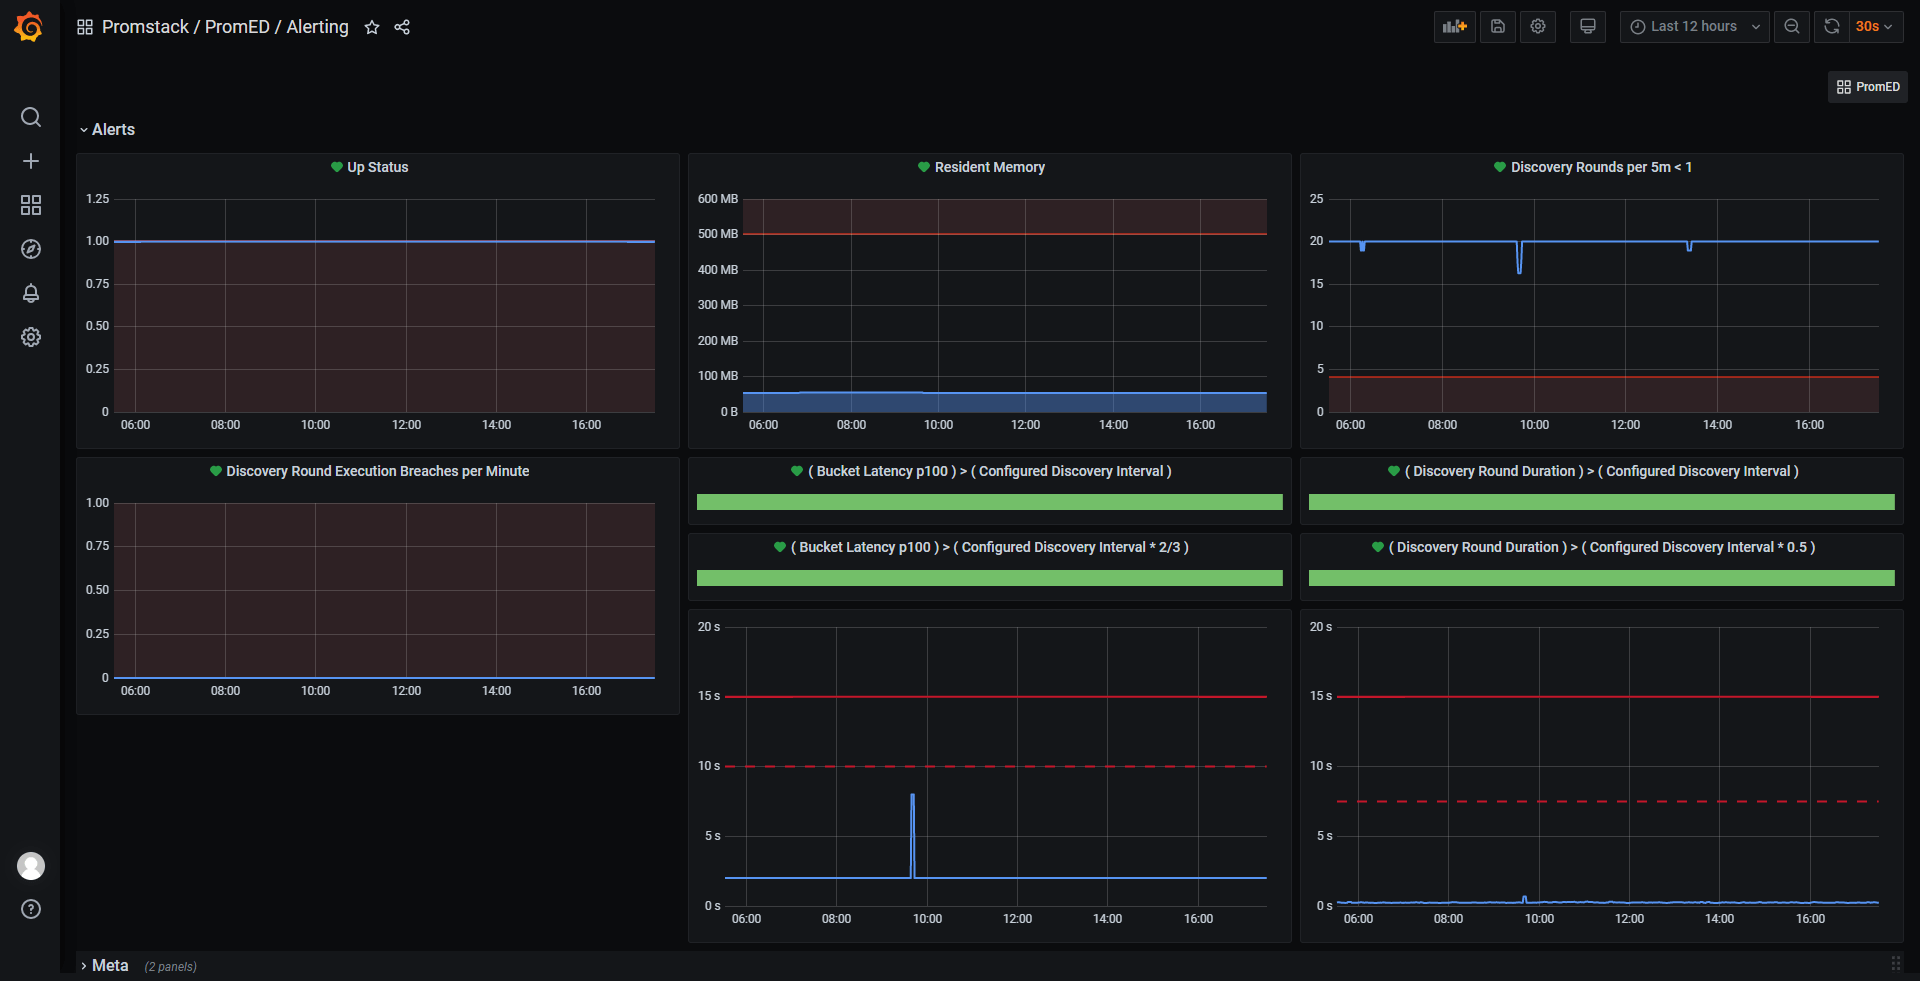This screenshot has width=1920, height=981.
Task: Save the dashboard via the save icon
Action: (x=1497, y=26)
